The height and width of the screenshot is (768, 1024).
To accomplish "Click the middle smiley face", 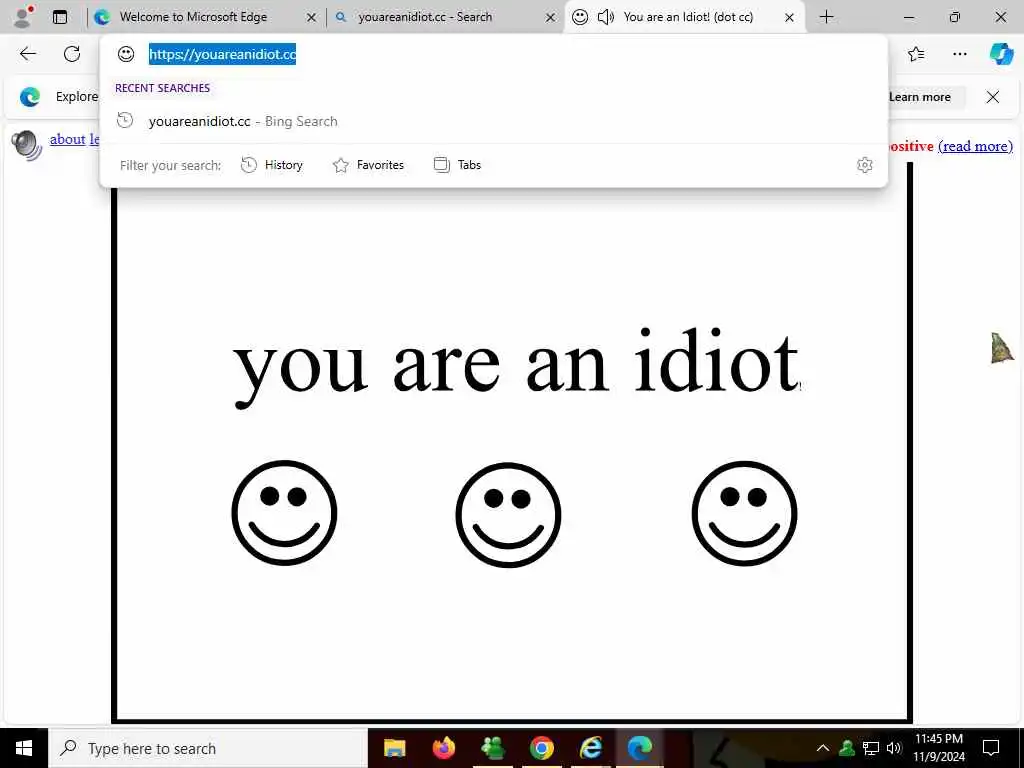I will pos(508,515).
